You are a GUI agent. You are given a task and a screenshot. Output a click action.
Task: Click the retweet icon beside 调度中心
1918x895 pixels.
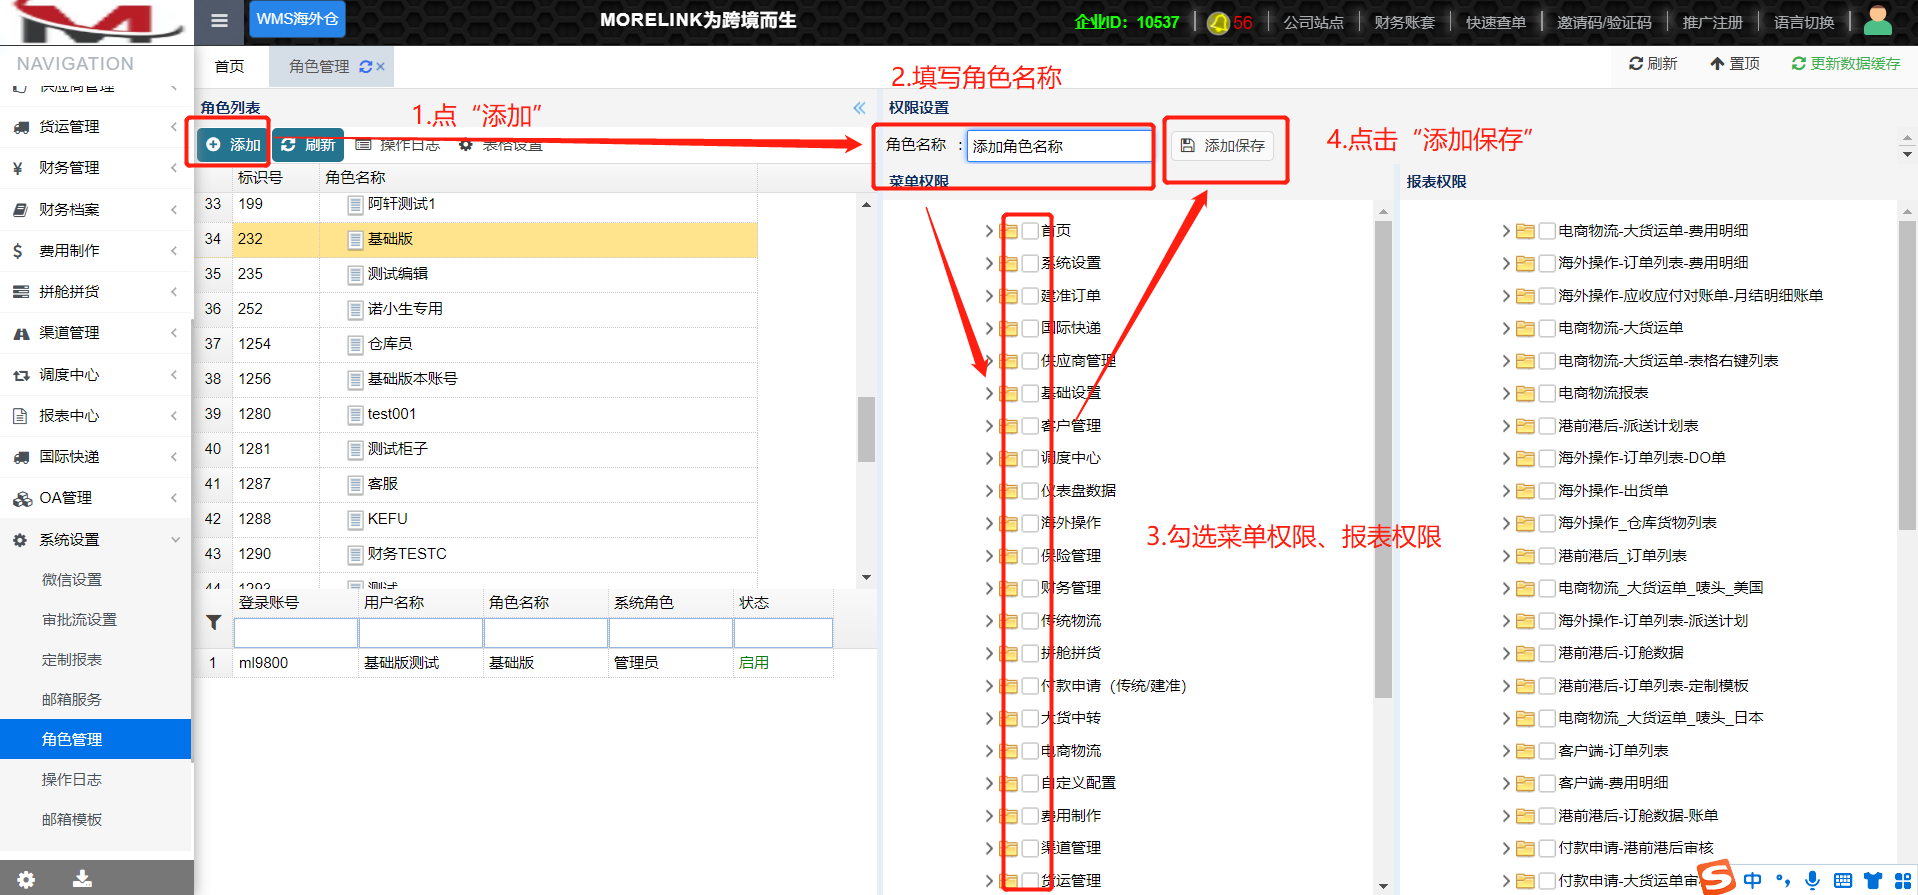coord(21,375)
